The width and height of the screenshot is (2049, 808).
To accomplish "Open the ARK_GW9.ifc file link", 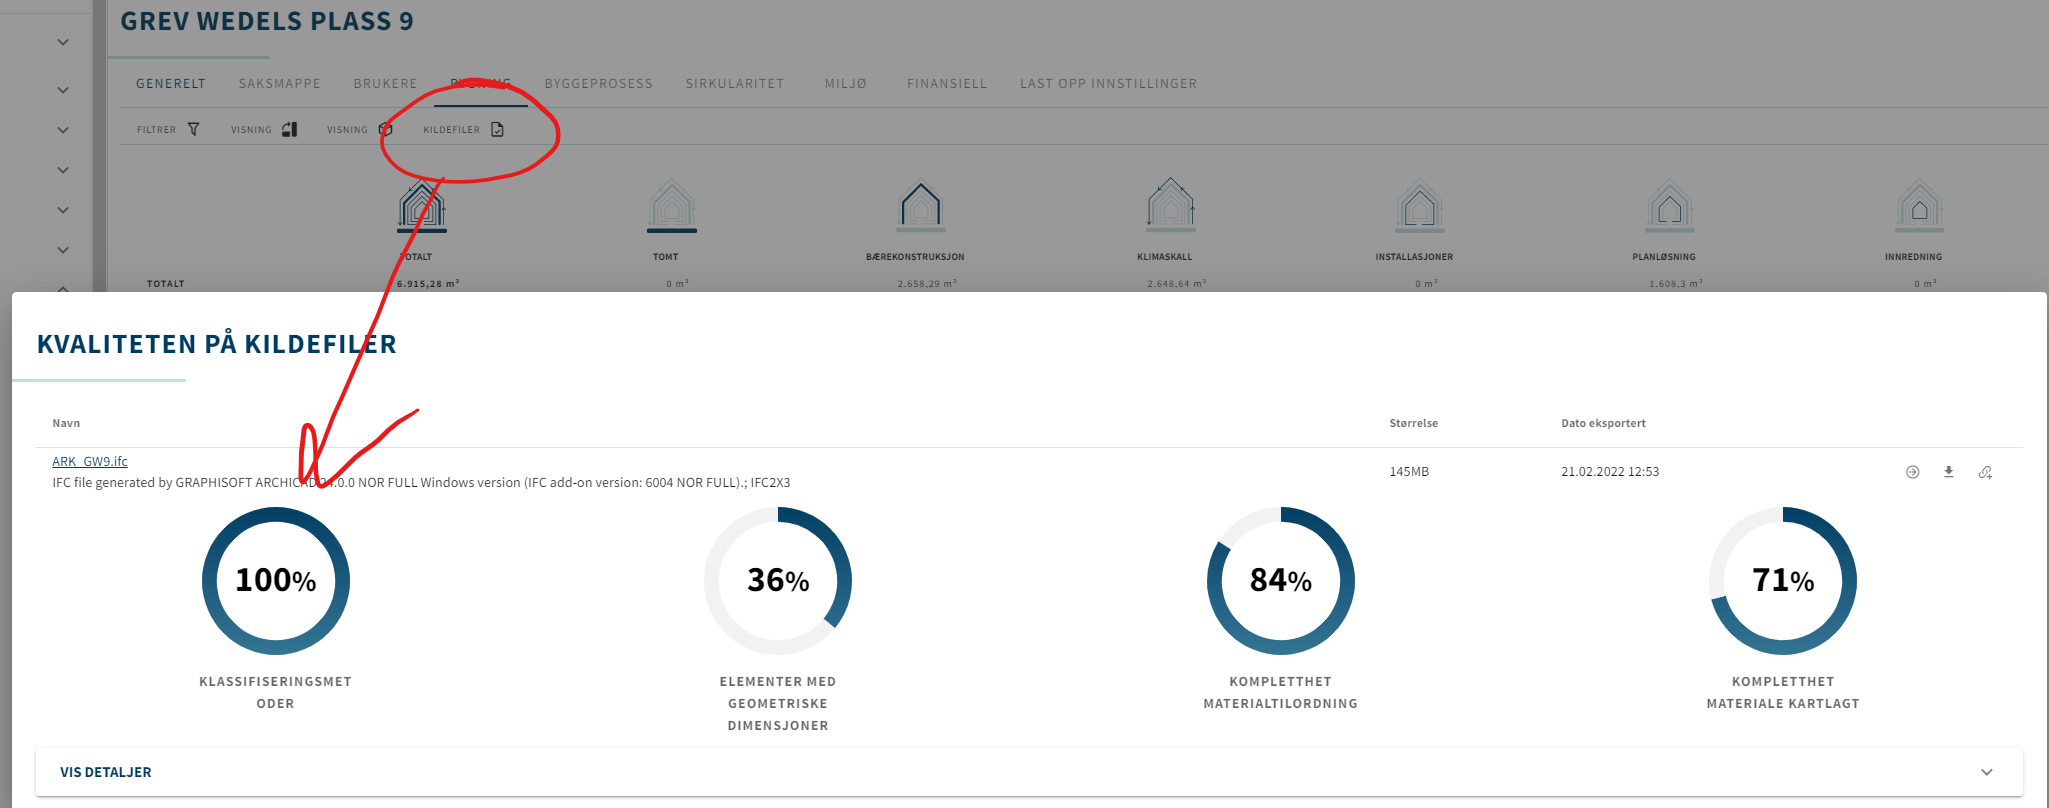I will [90, 461].
